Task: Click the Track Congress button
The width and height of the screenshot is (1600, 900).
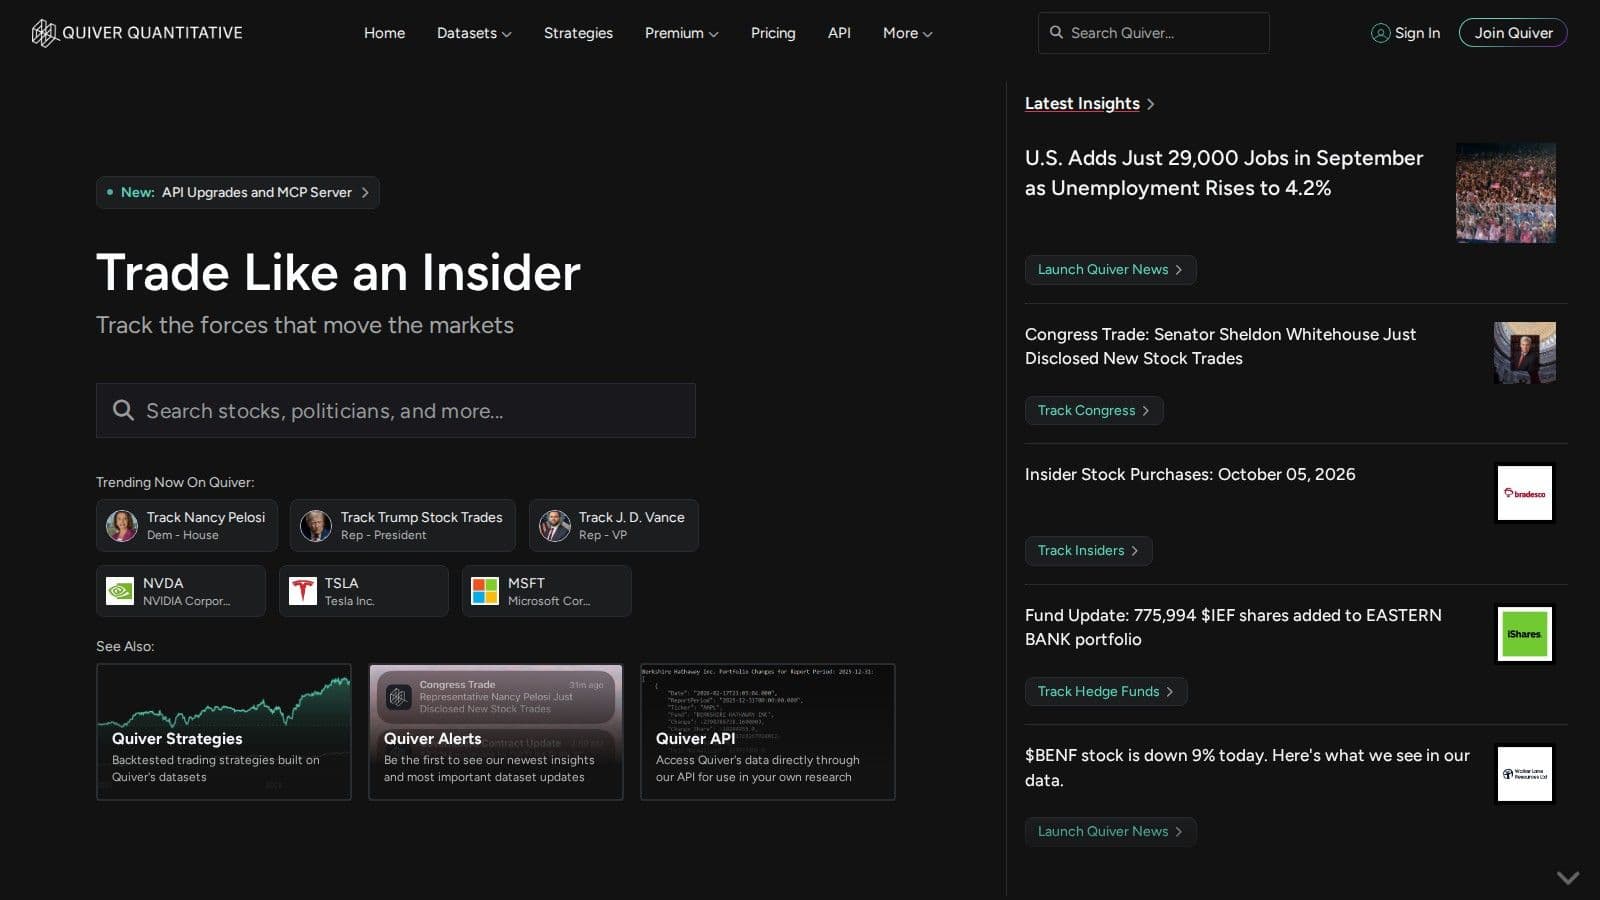Action: click(x=1094, y=410)
